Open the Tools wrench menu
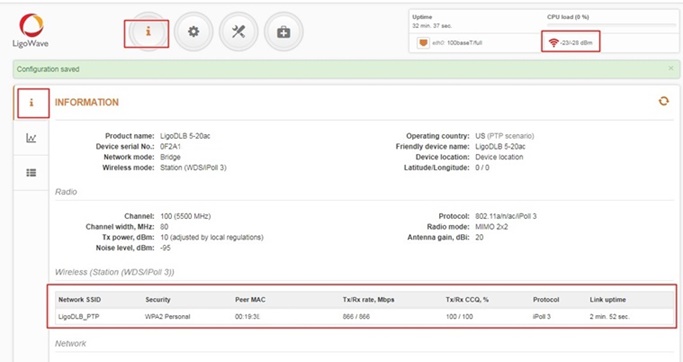Screen dimensions: 683x362 pyautogui.click(x=238, y=32)
